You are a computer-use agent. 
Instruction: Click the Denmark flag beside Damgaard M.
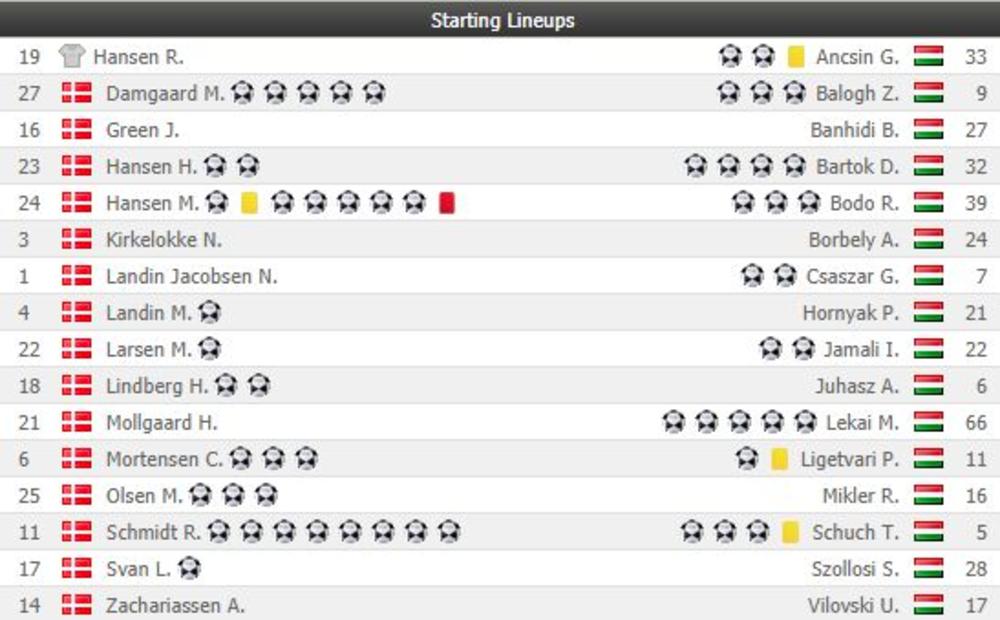[77, 93]
